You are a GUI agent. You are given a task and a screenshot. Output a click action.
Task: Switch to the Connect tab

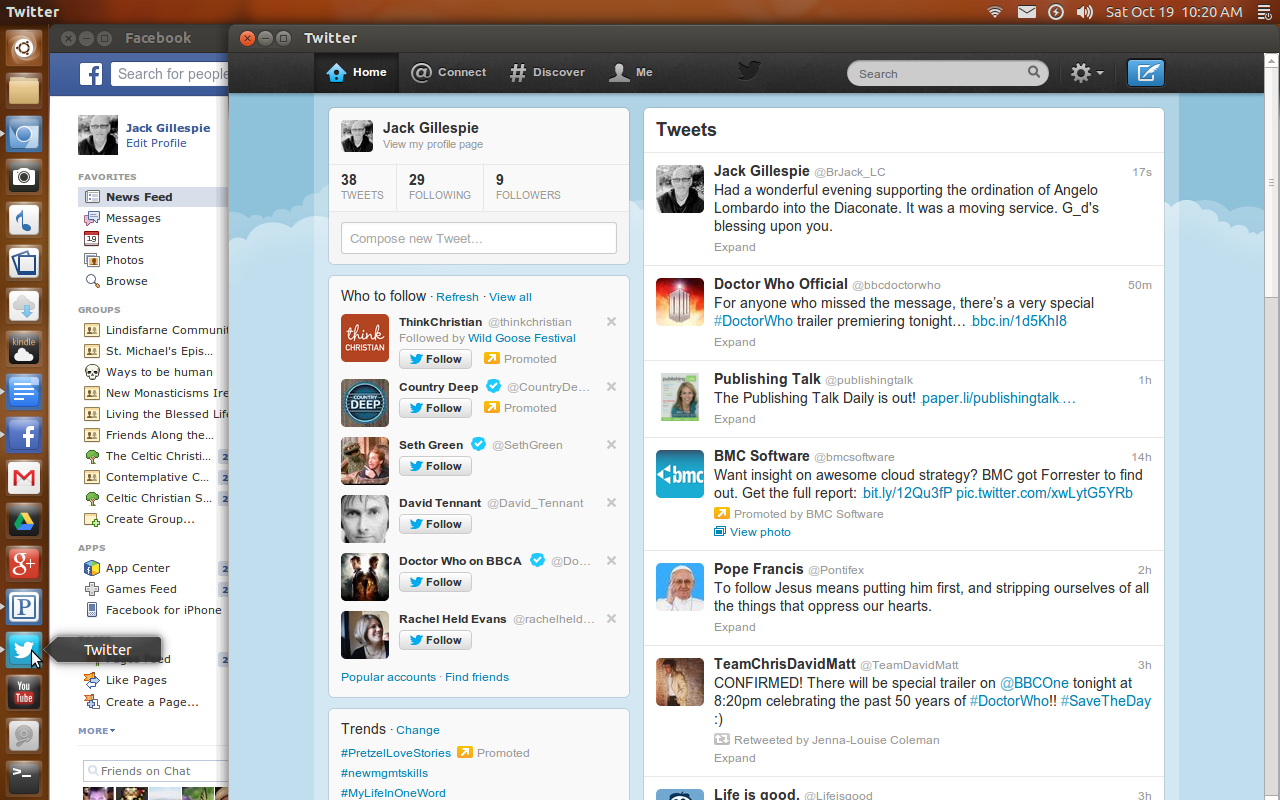click(449, 72)
